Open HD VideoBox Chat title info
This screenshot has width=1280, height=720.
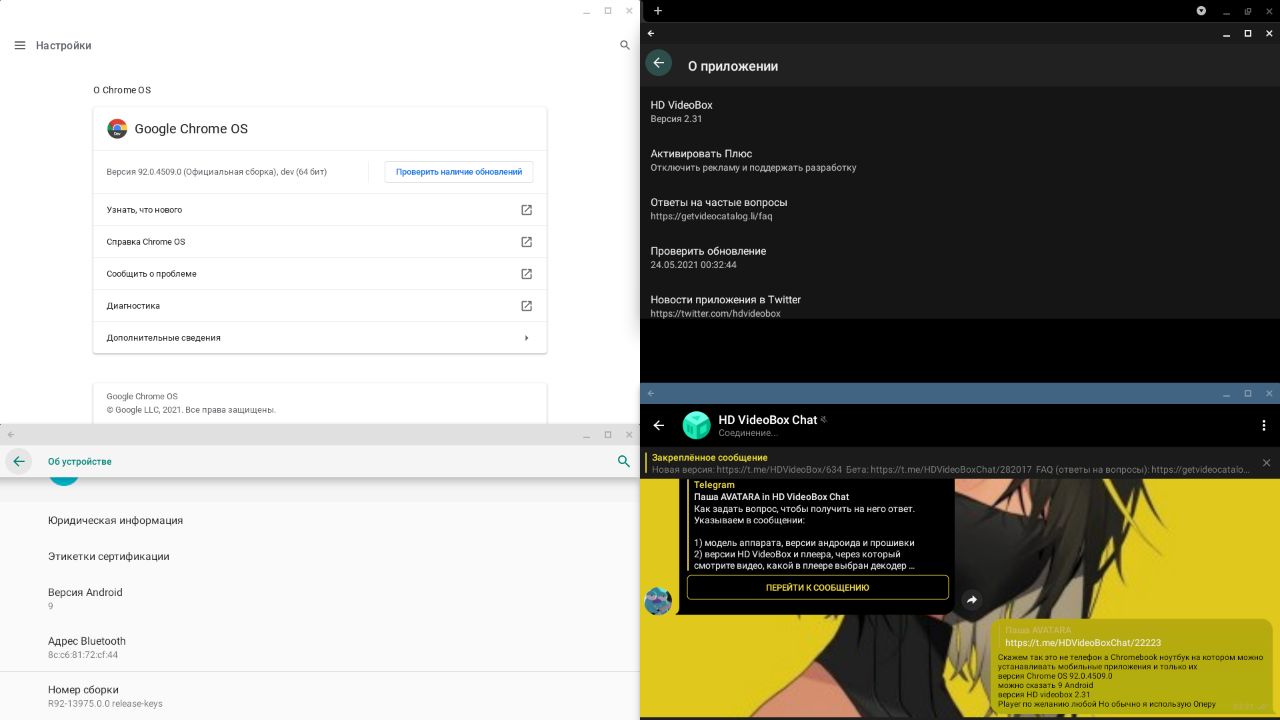[x=768, y=420]
